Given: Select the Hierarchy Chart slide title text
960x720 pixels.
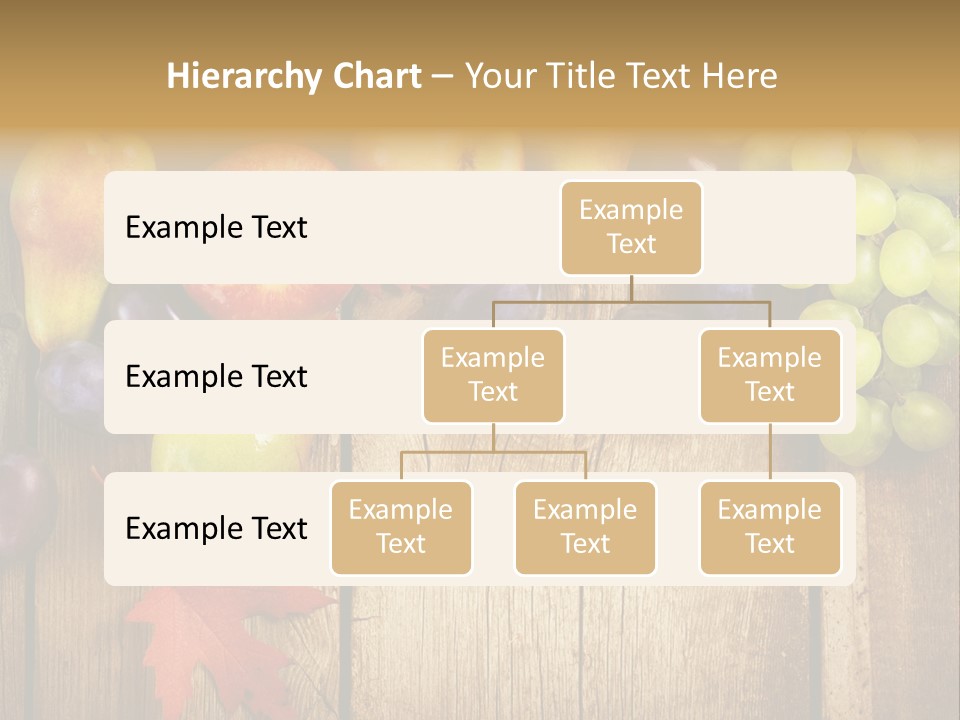Looking at the screenshot, I should (472, 76).
